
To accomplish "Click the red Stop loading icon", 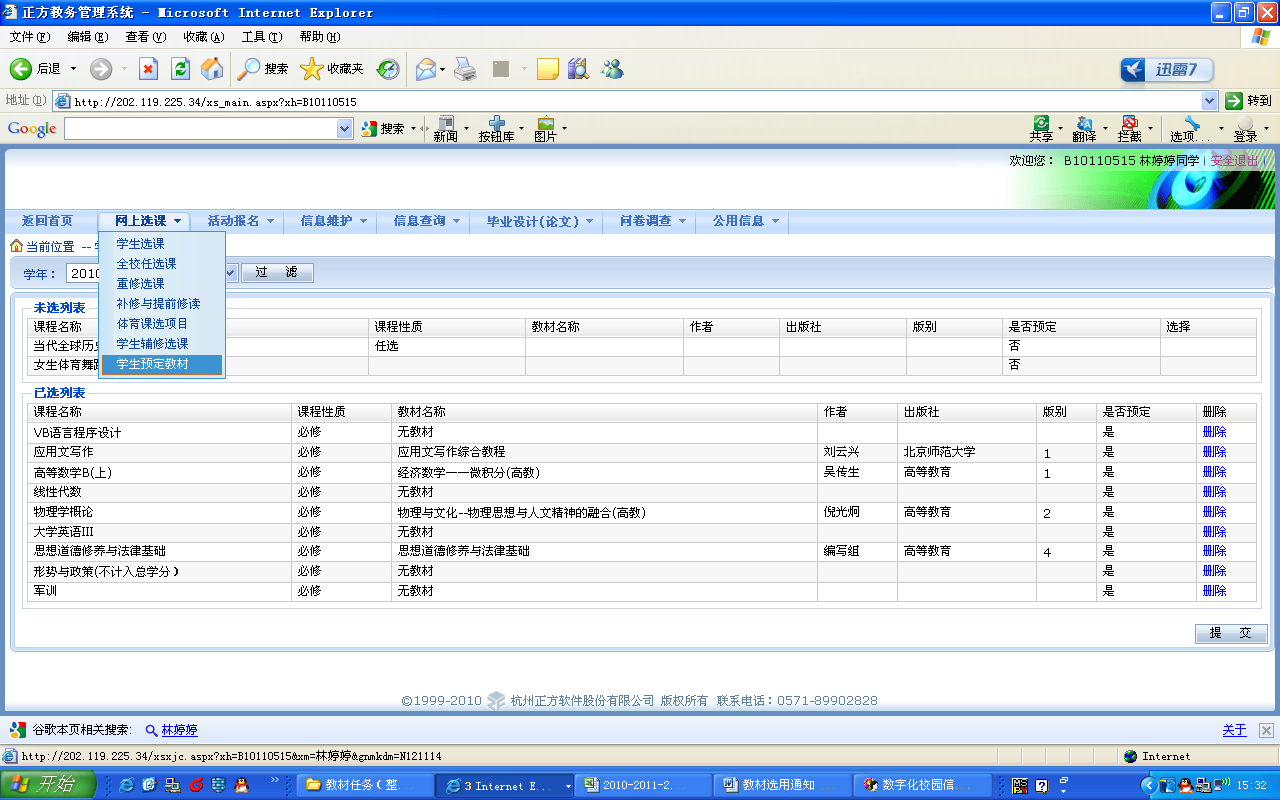I will pos(148,69).
